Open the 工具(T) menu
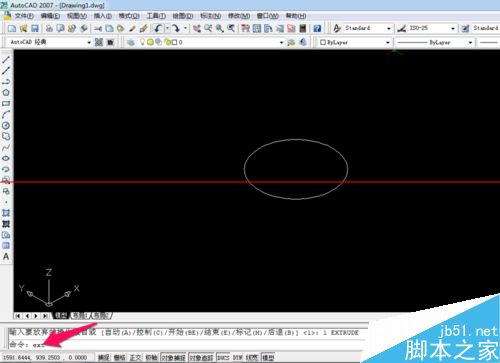The image size is (500, 363). 156,16
